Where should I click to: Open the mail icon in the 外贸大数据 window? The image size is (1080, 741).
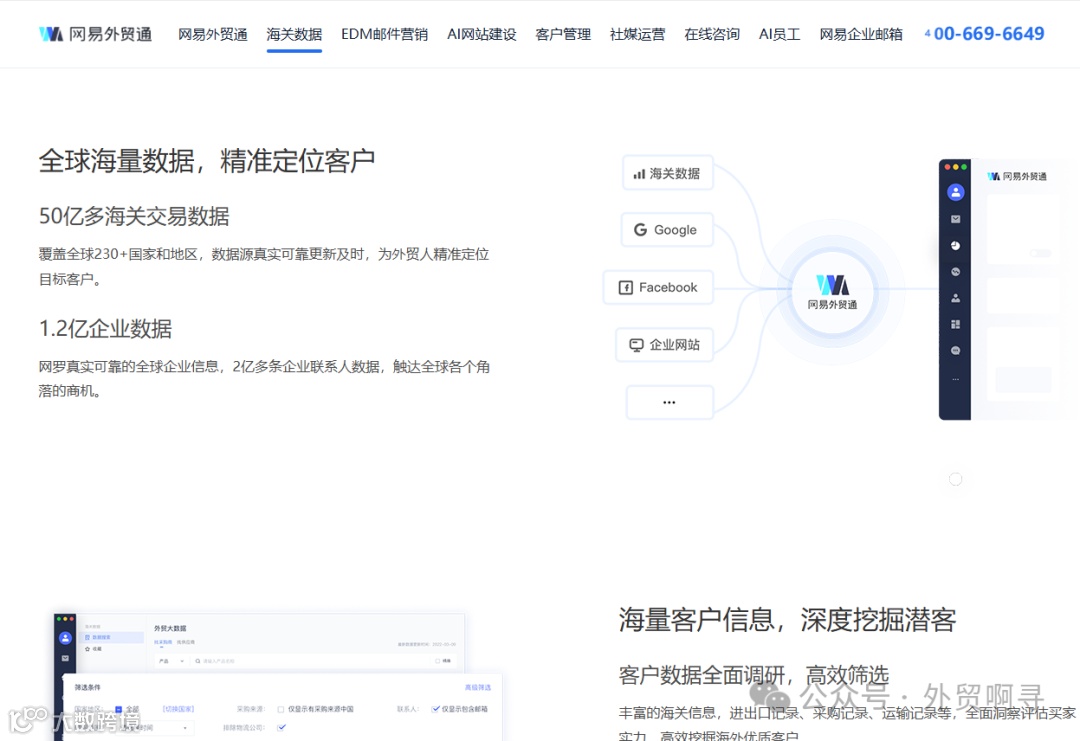65,658
